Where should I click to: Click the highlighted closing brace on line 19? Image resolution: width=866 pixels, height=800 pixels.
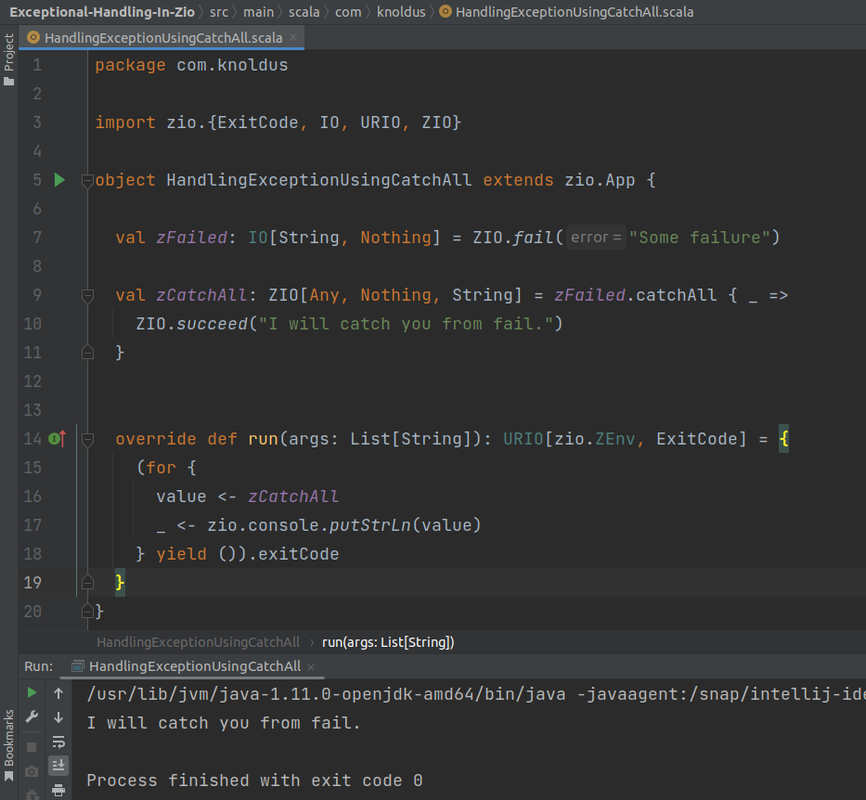click(x=120, y=582)
